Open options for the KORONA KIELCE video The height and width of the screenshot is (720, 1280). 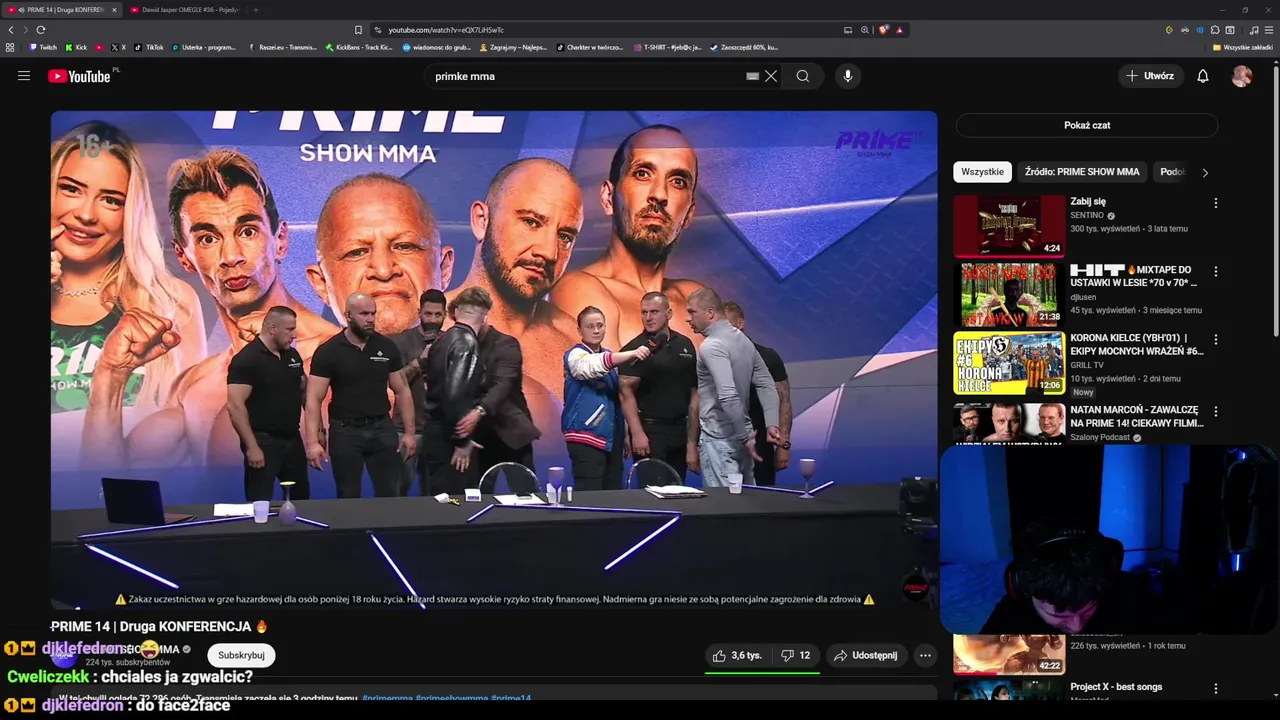(x=1216, y=340)
